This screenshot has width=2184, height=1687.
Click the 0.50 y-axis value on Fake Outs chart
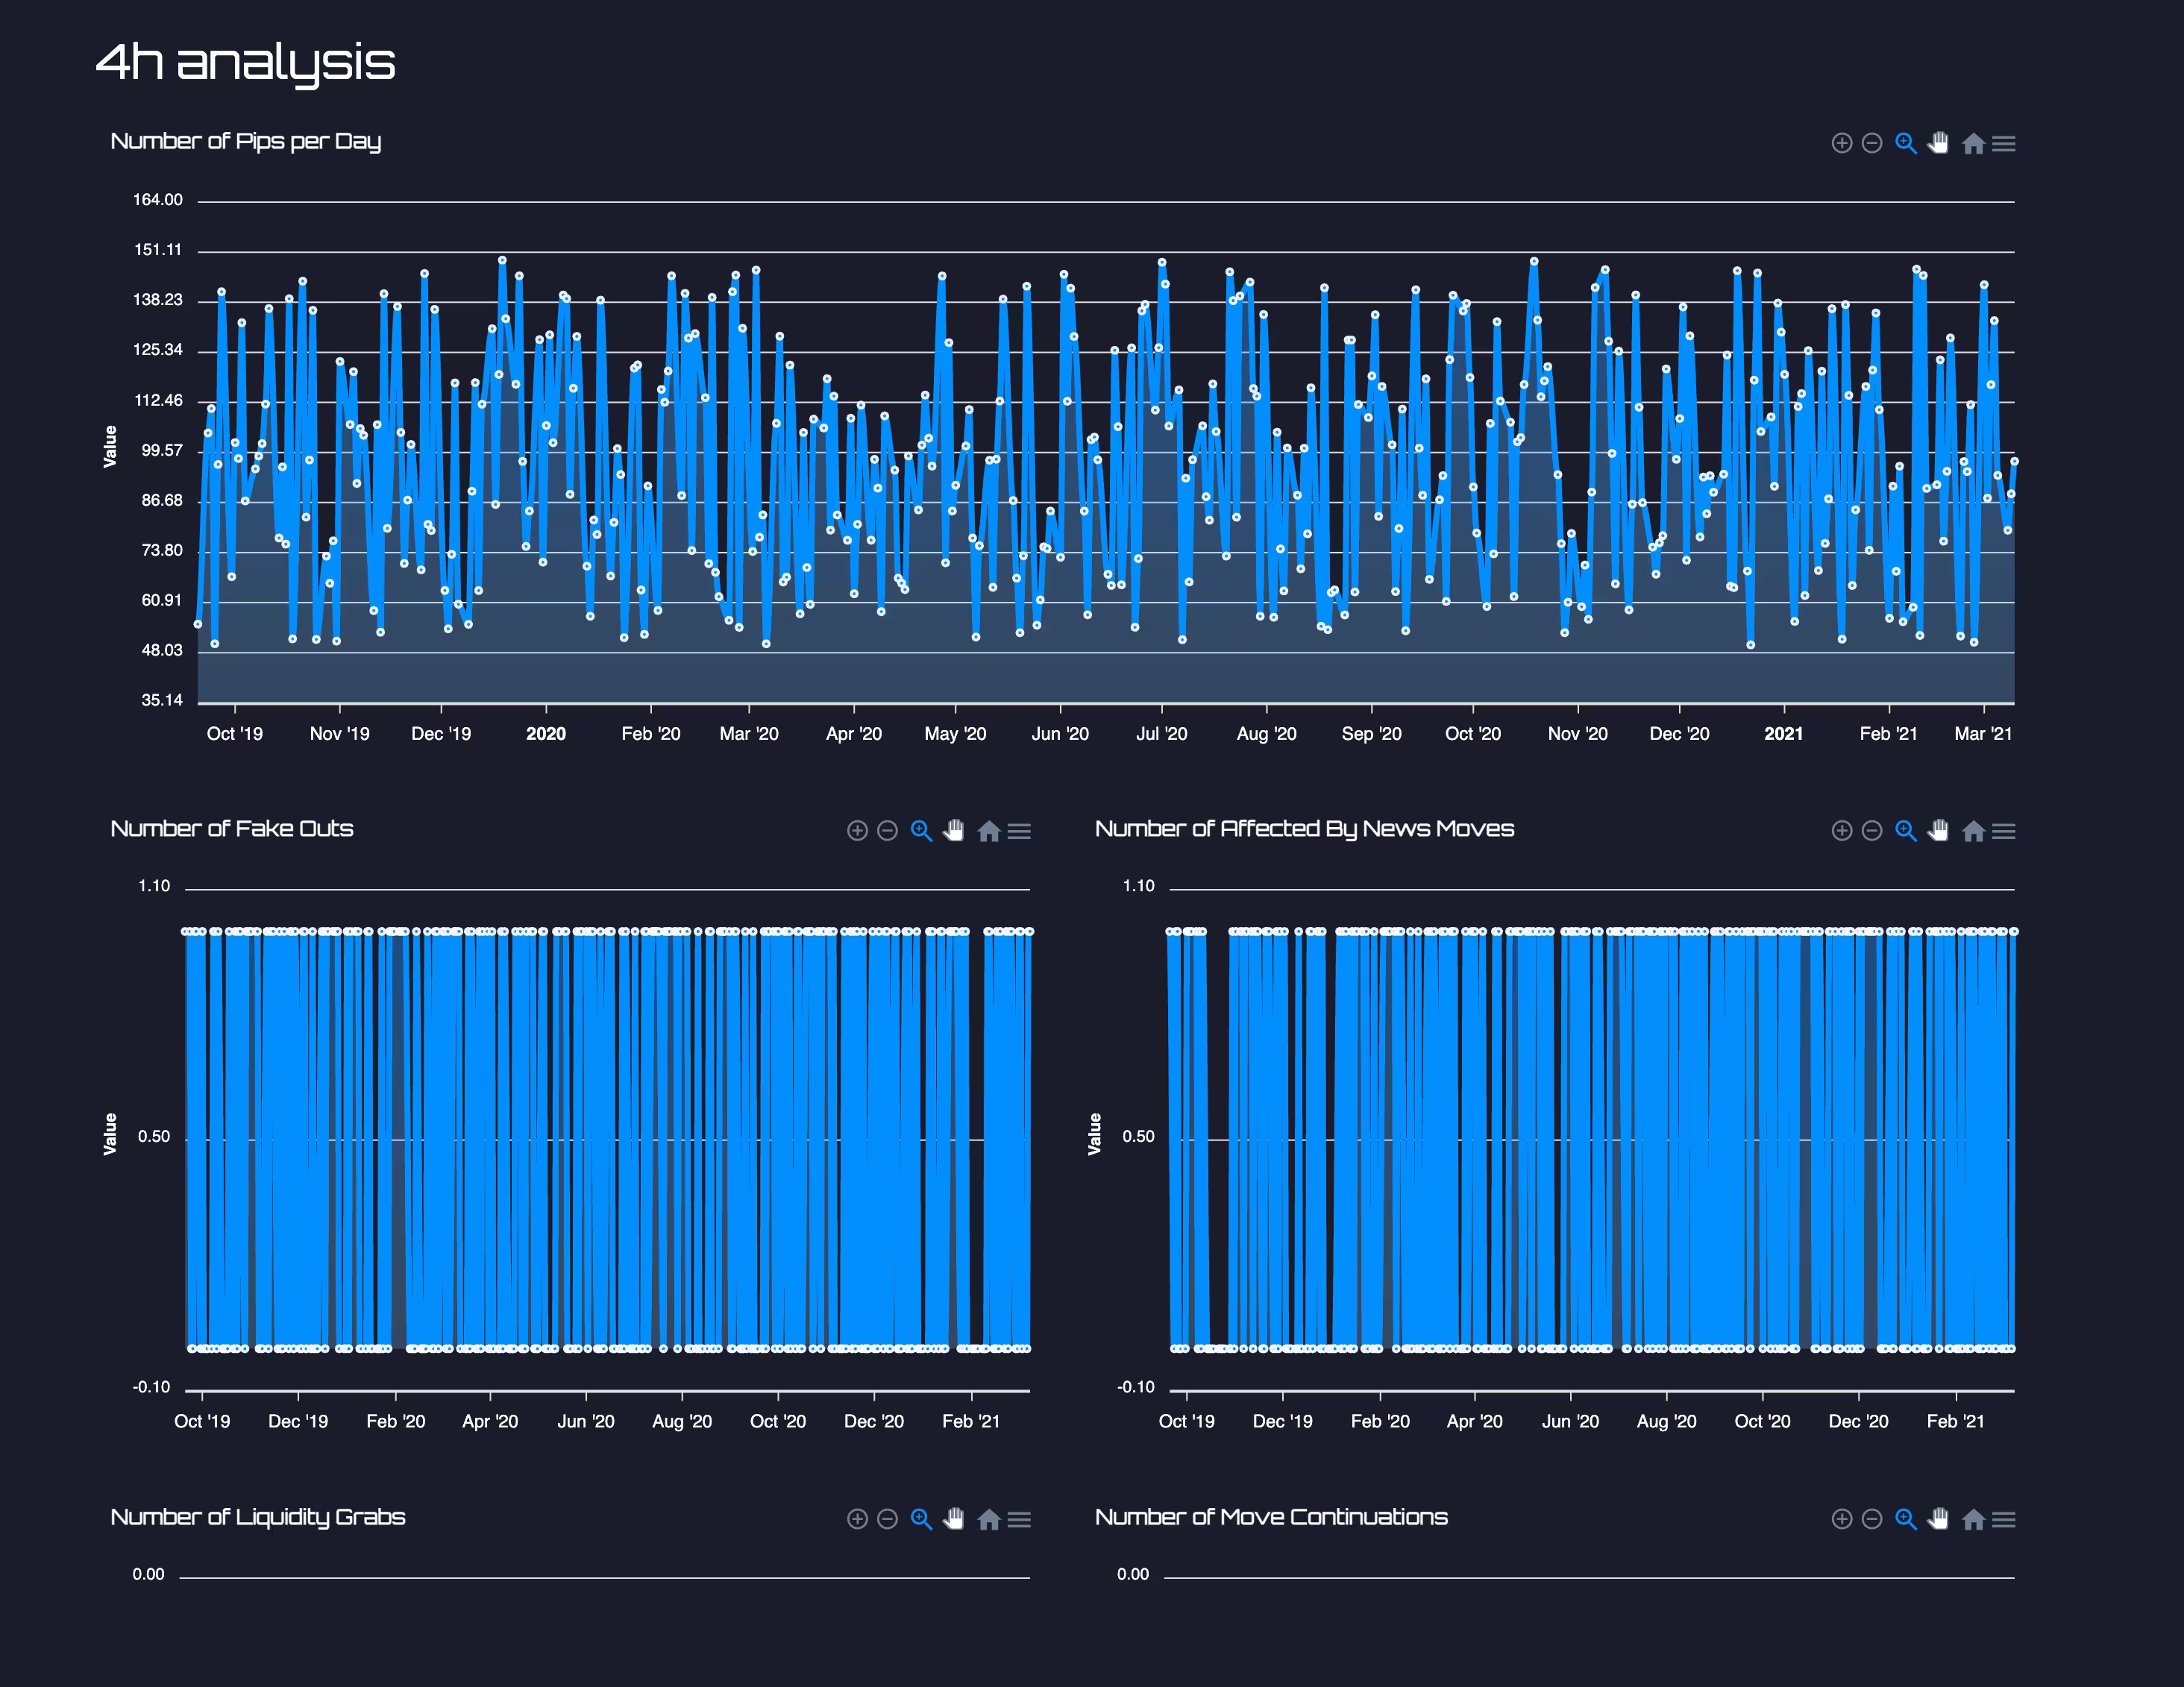[154, 1137]
